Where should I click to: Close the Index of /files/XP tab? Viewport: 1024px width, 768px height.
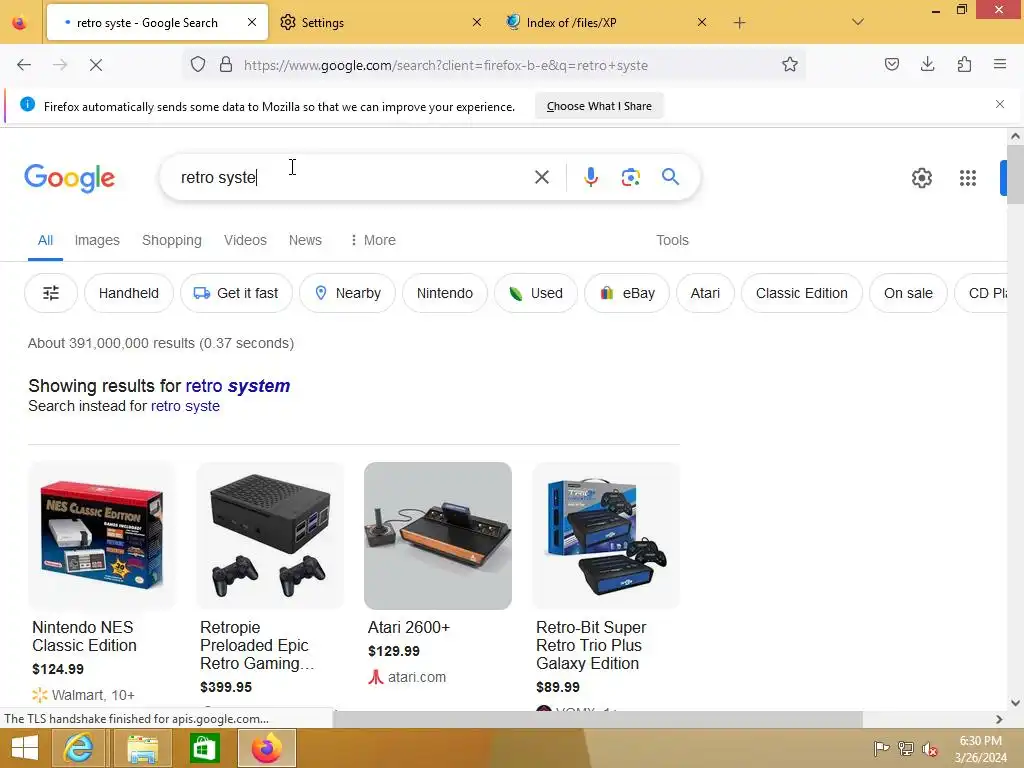[701, 22]
